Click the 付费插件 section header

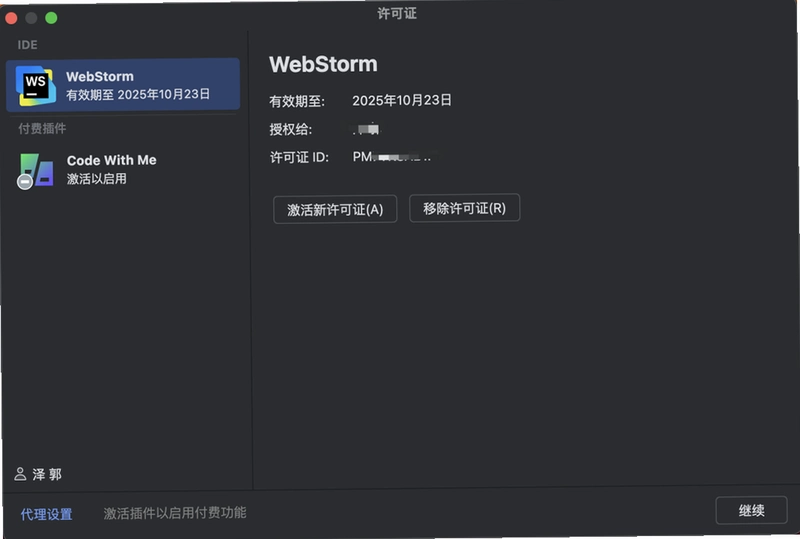pyautogui.click(x=42, y=128)
